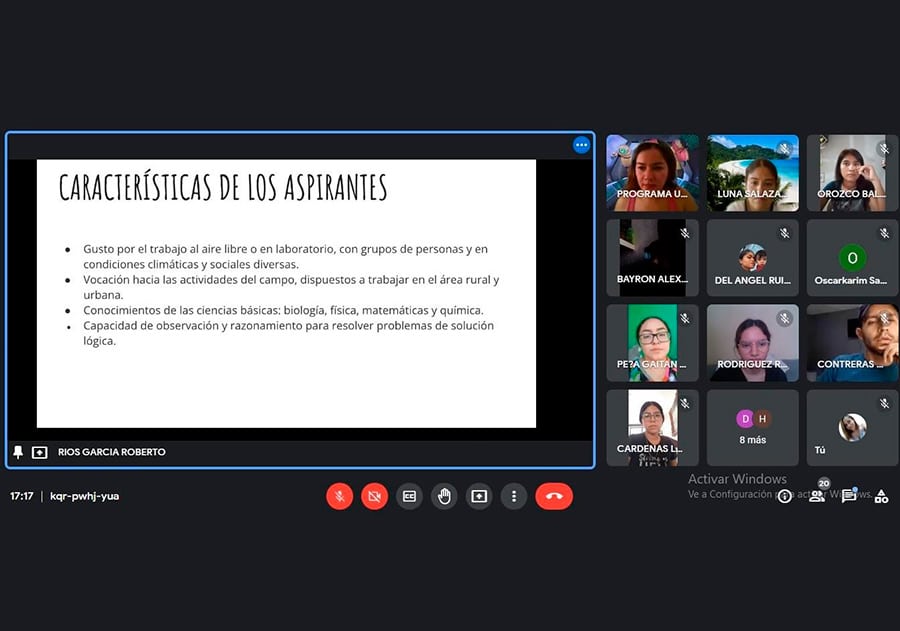Screen dimensions: 900x631
Task: Turn on the camera
Action: 375,496
